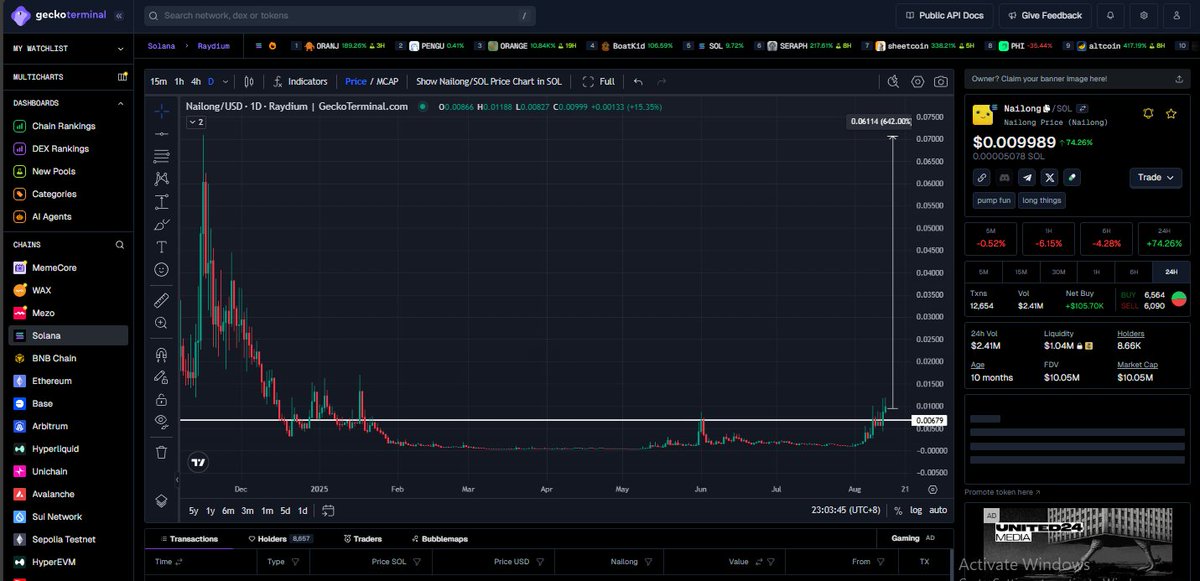Click Give Feedback button
The height and width of the screenshot is (581, 1200).
[1045, 16]
